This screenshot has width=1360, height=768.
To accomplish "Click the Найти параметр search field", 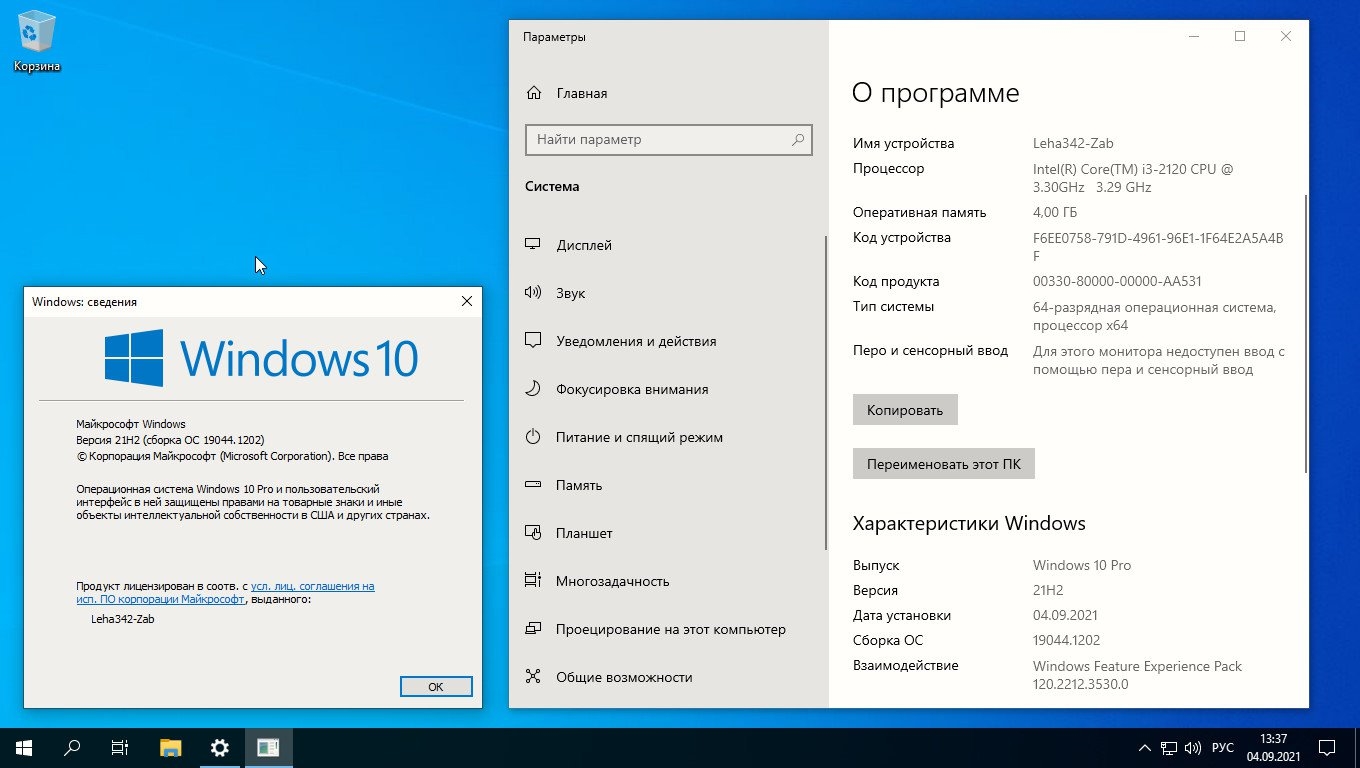I will click(669, 140).
